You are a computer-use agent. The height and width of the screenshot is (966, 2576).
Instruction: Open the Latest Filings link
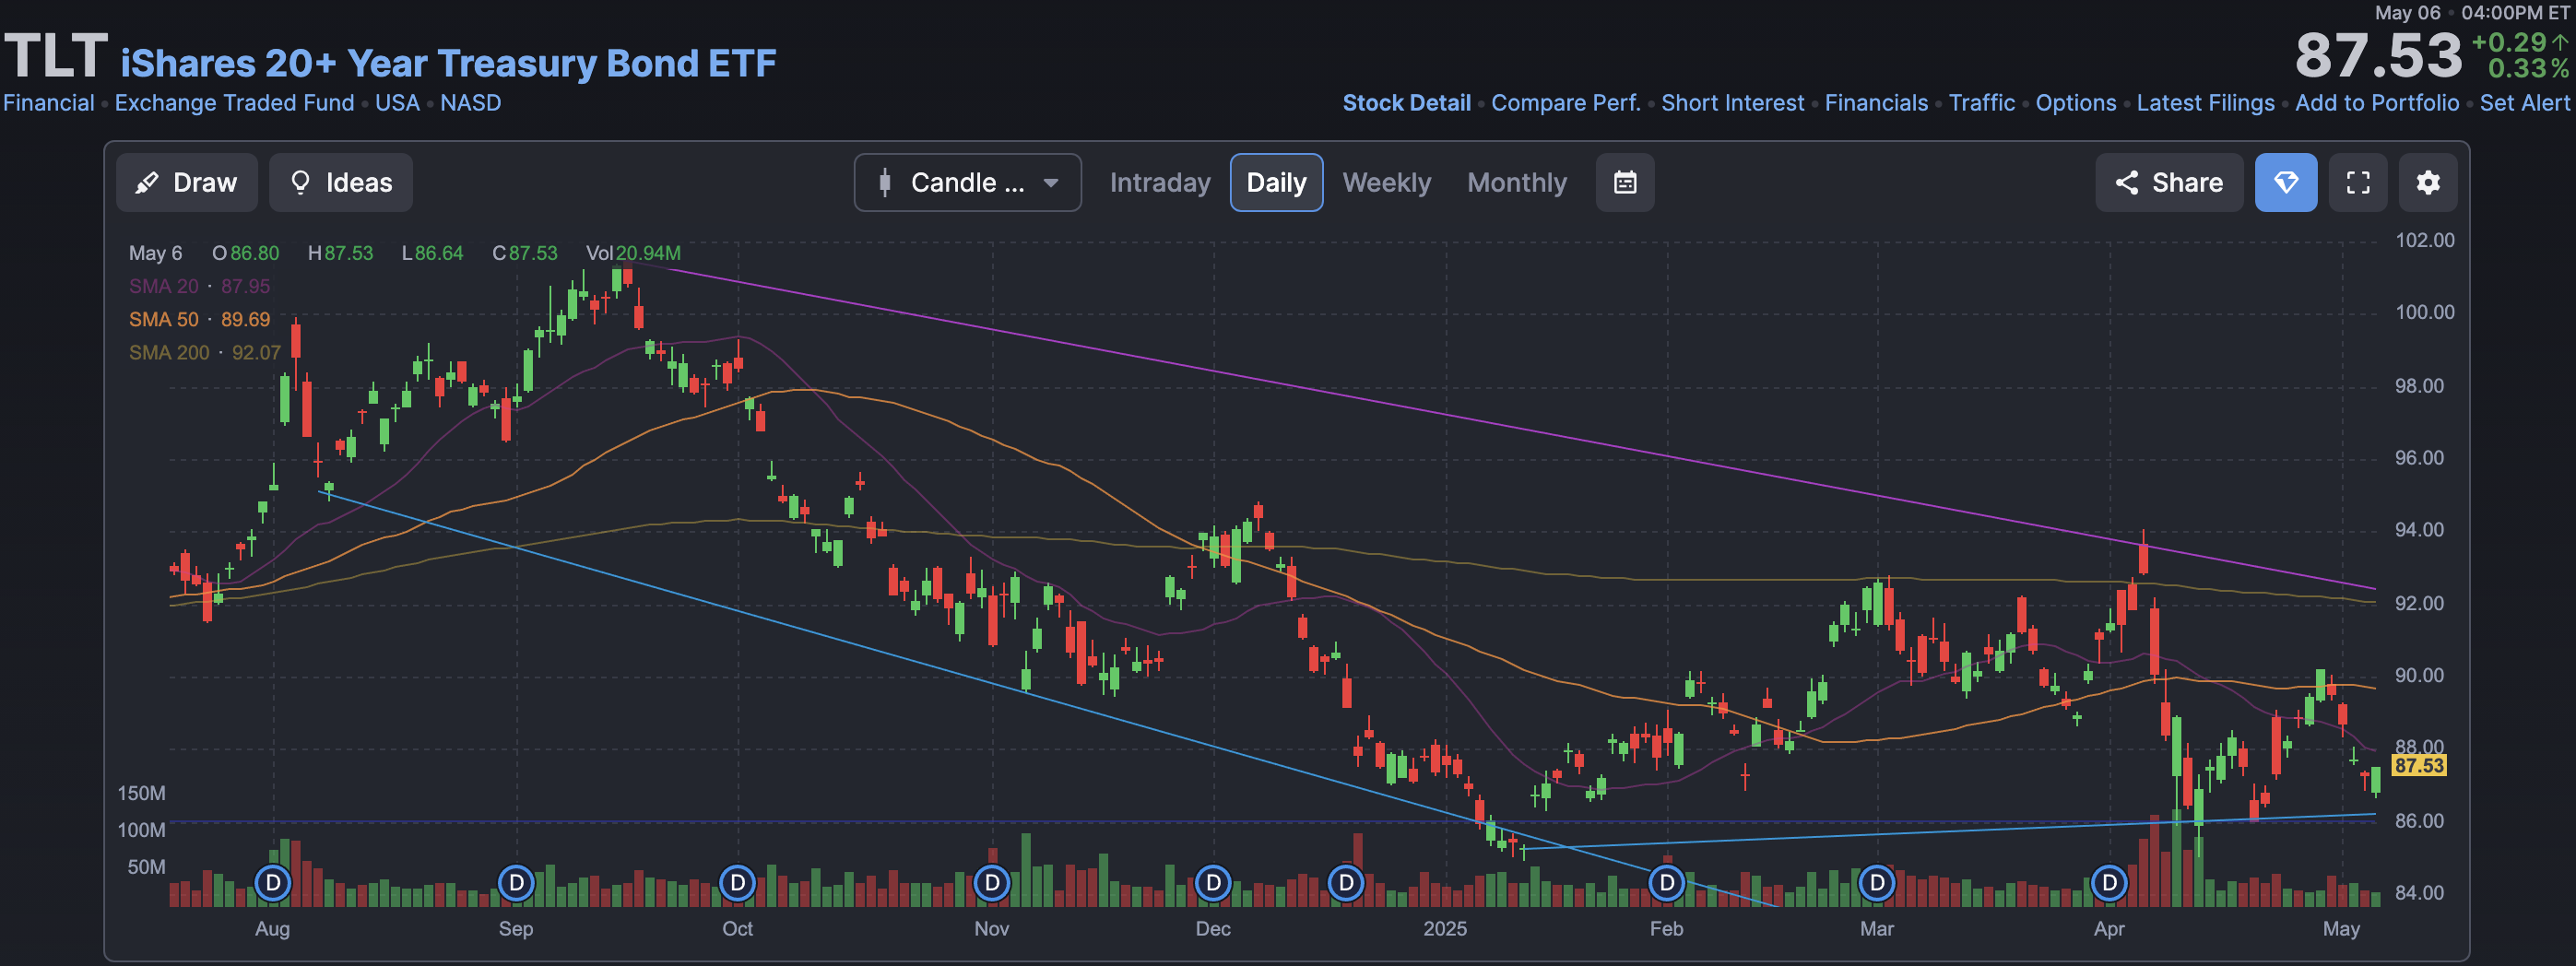[x=2205, y=103]
